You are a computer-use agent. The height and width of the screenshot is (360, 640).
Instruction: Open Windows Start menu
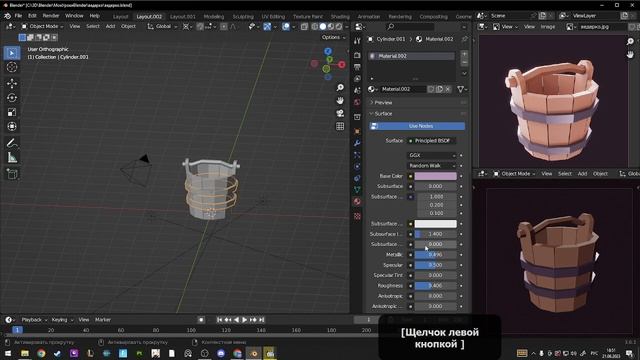pos(8,353)
